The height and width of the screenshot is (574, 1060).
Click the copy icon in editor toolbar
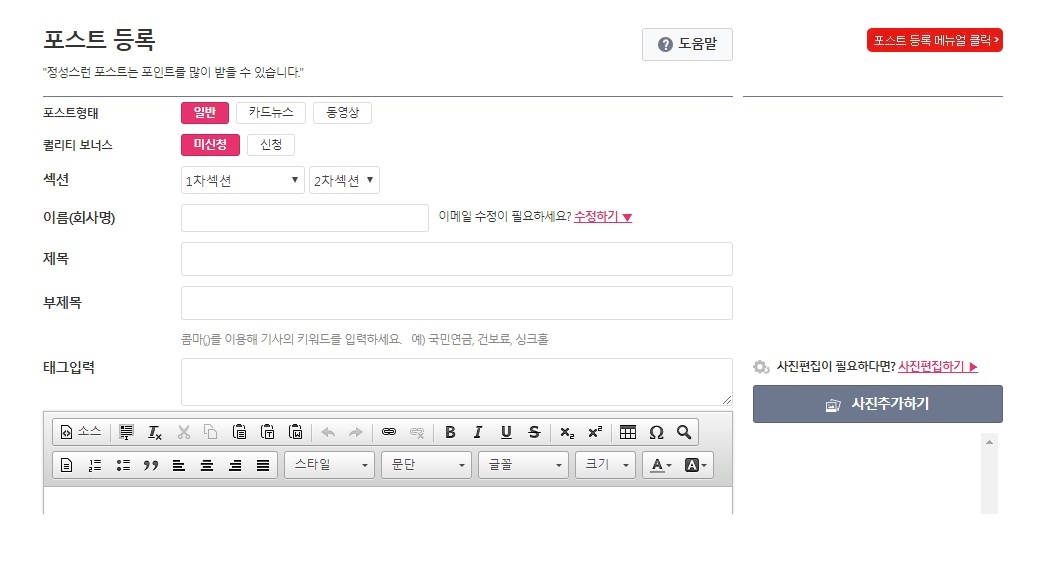211,432
